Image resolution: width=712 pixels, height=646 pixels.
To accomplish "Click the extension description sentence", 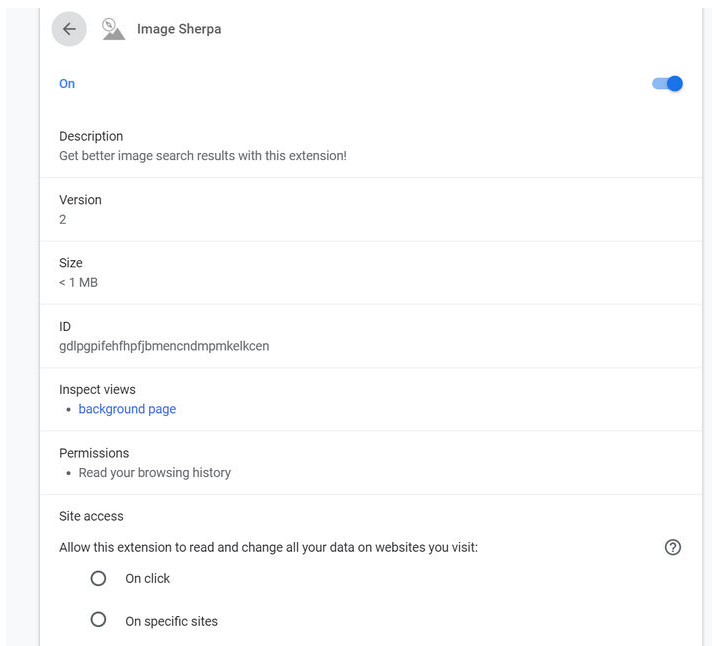I will [203, 156].
